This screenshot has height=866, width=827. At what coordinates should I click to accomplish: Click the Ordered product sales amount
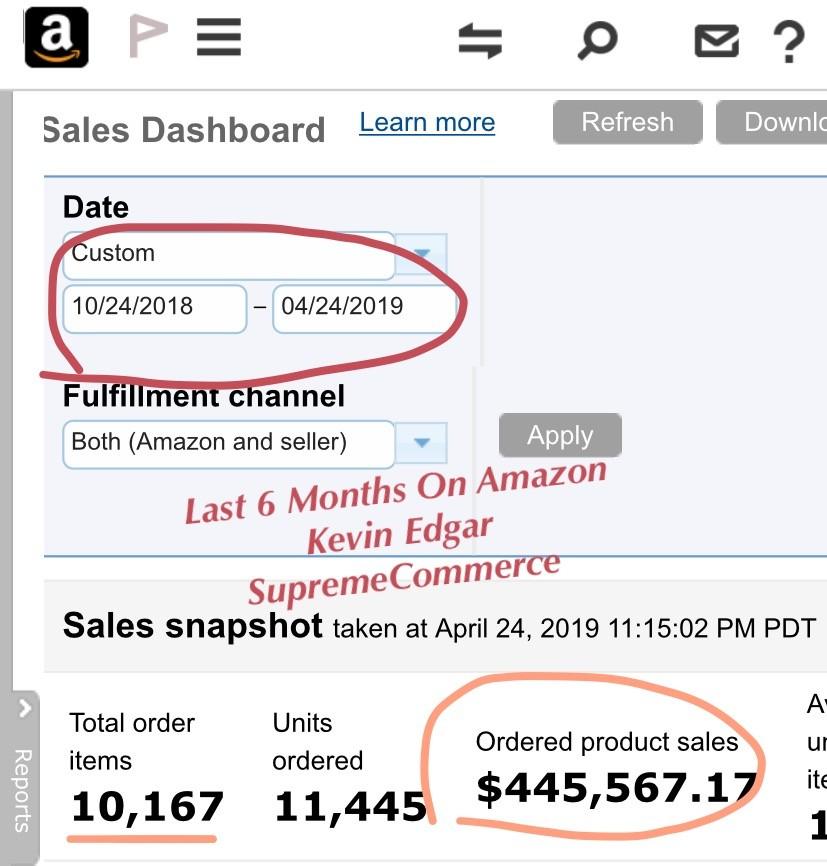[x=616, y=788]
